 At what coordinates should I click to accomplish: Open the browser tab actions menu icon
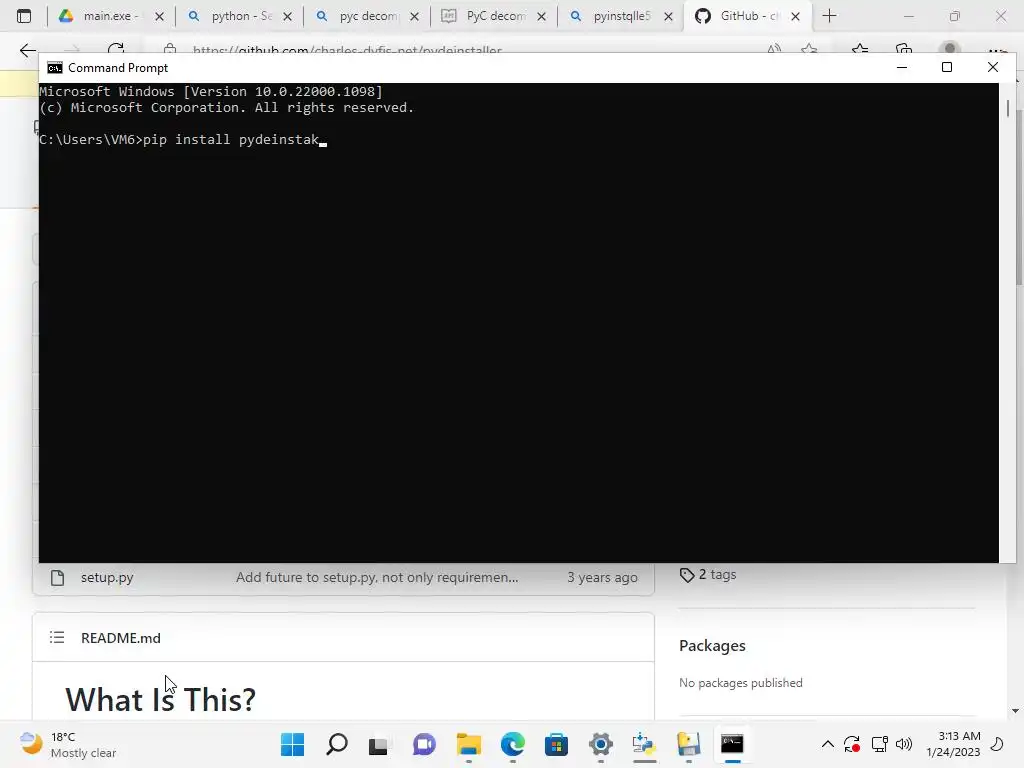(24, 16)
